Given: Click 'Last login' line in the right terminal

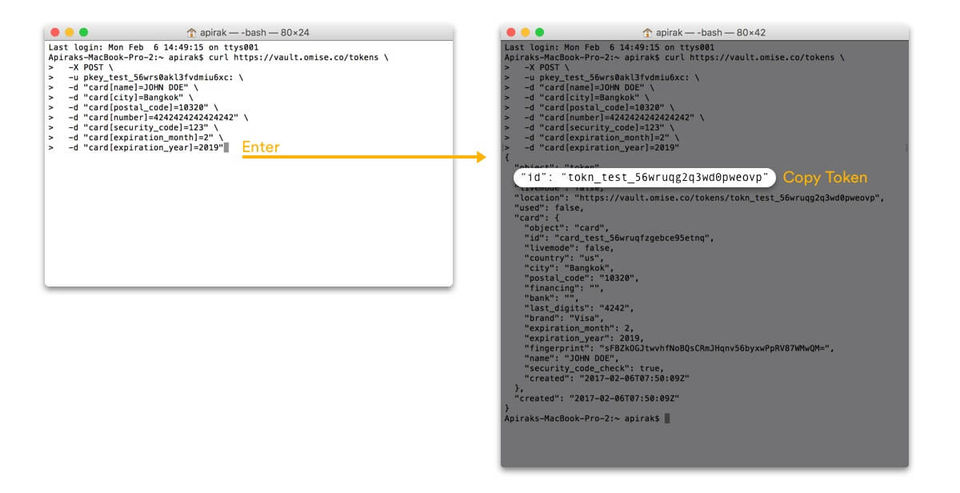Looking at the screenshot, I should [x=610, y=47].
